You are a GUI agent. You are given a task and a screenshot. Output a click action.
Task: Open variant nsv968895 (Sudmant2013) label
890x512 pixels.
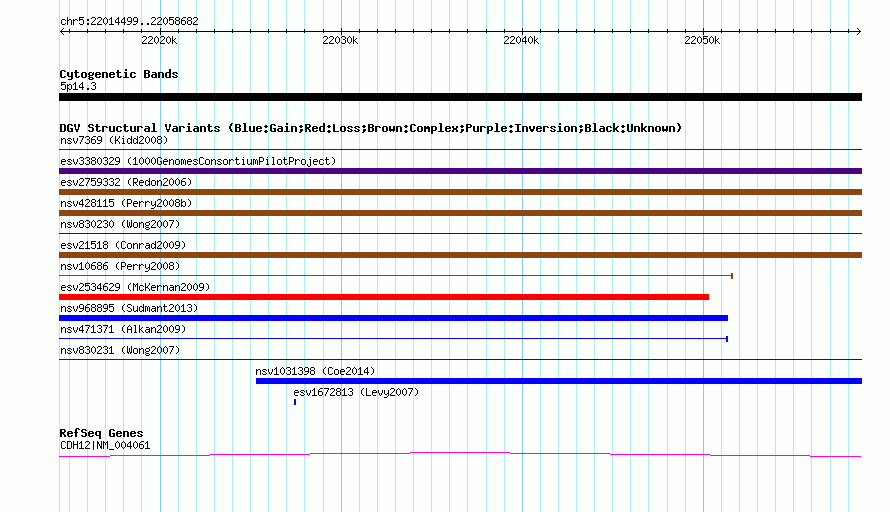[x=129, y=308]
